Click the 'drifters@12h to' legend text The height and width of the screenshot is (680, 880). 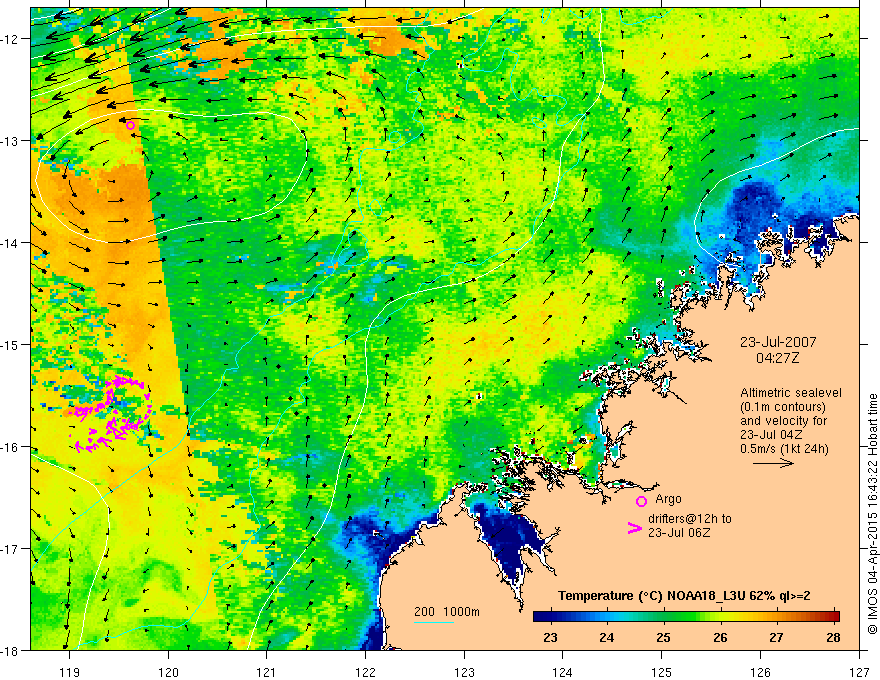690,519
